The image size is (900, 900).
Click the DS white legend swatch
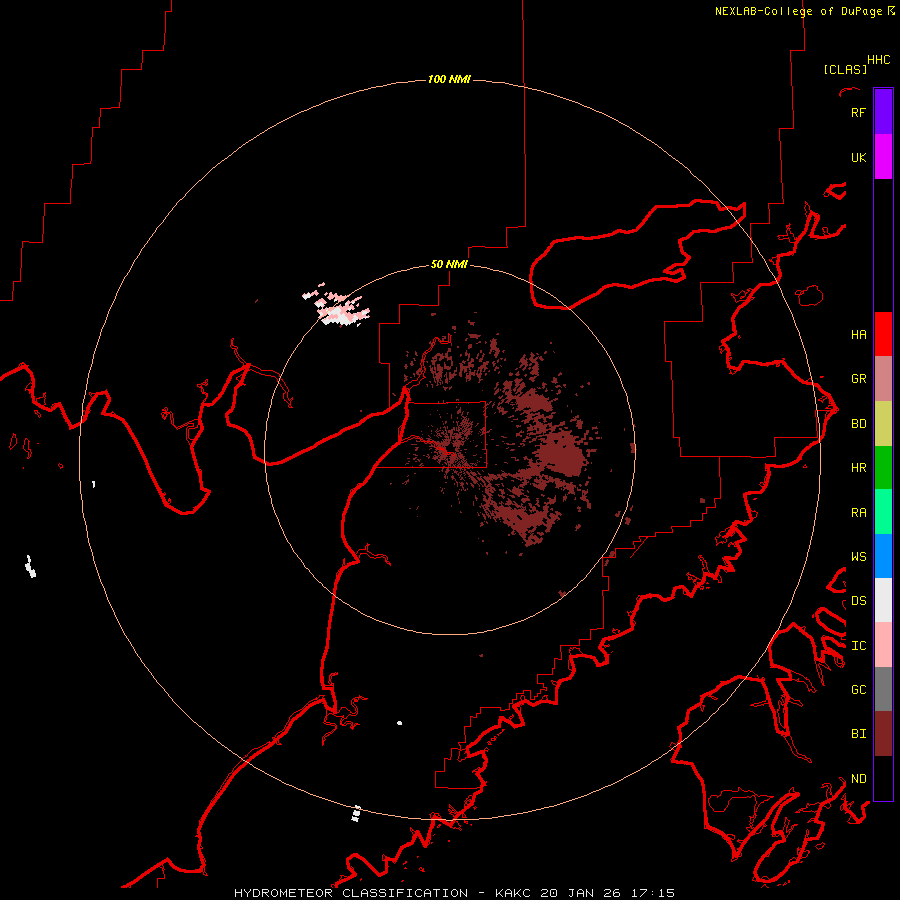click(883, 600)
